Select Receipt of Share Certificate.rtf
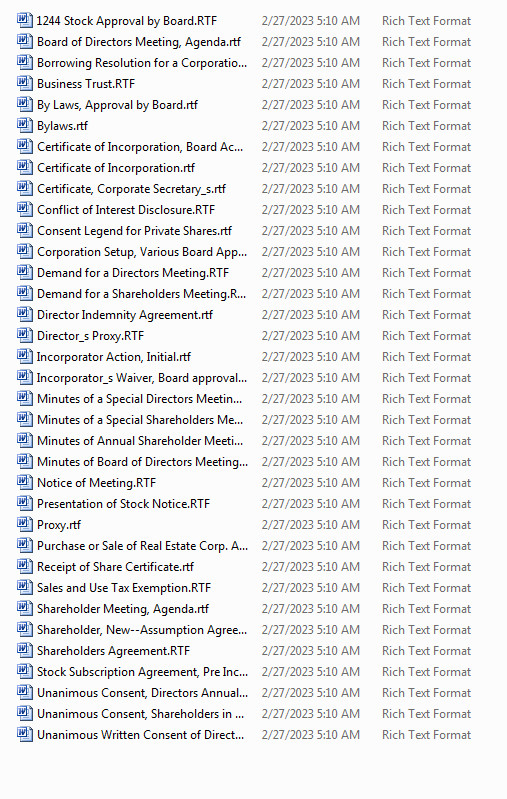 115,567
